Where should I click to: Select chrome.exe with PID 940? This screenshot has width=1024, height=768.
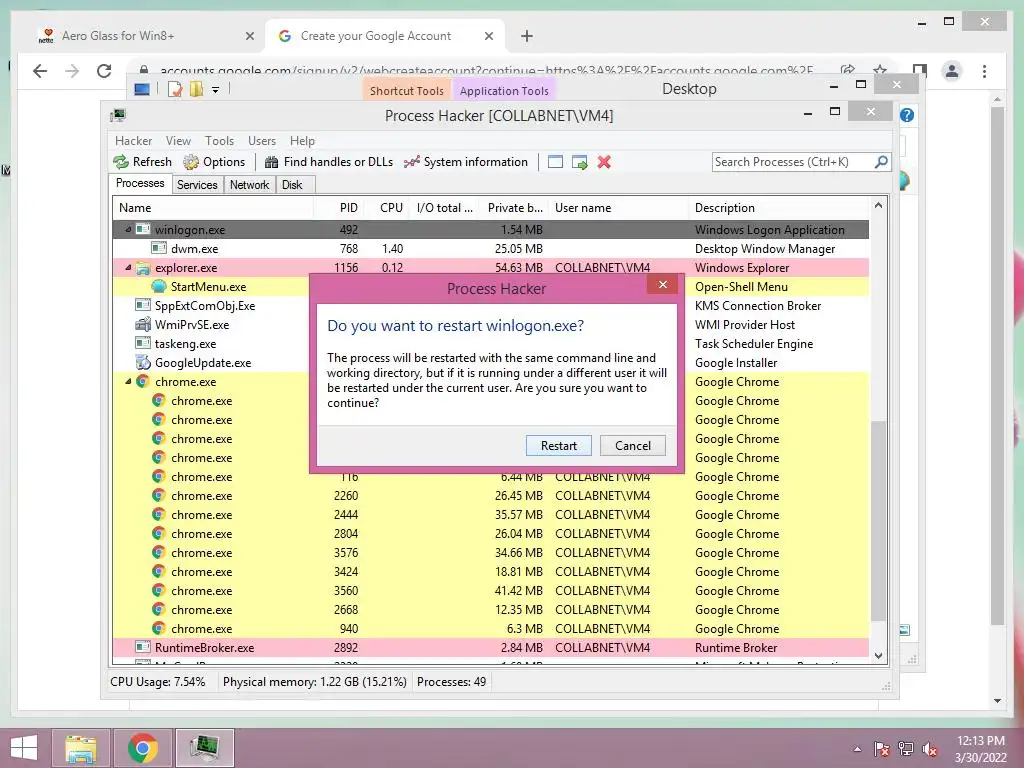(x=490, y=629)
